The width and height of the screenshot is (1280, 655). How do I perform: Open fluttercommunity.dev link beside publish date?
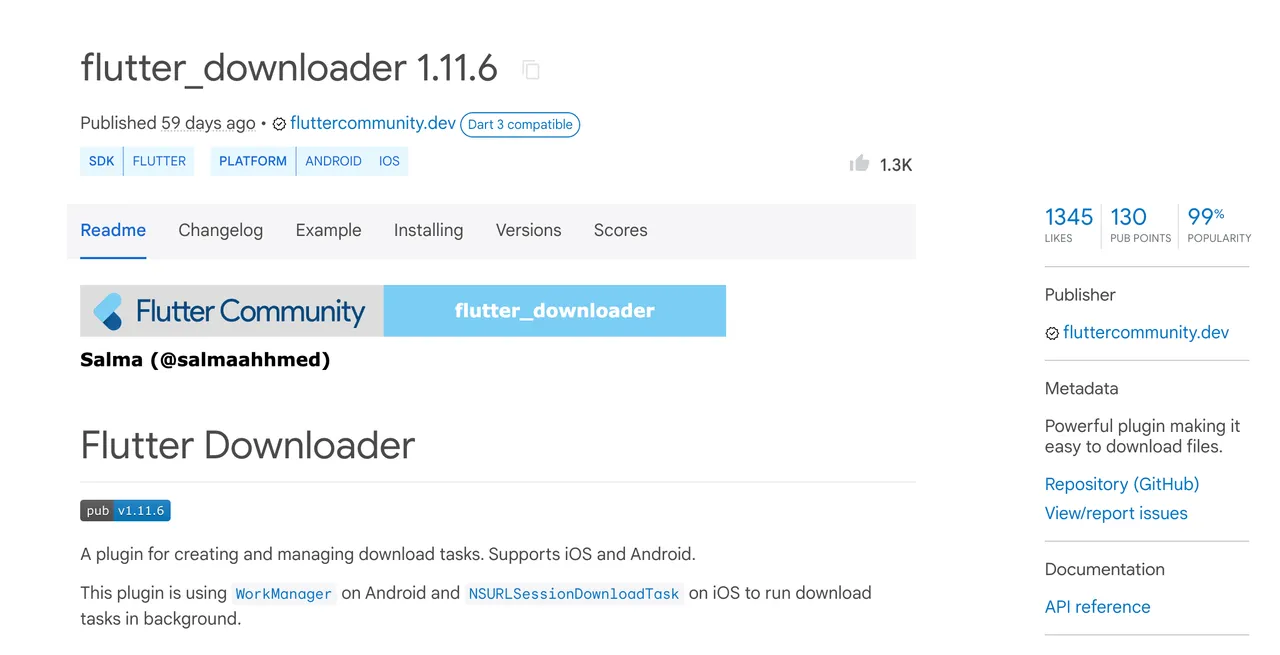(x=373, y=123)
